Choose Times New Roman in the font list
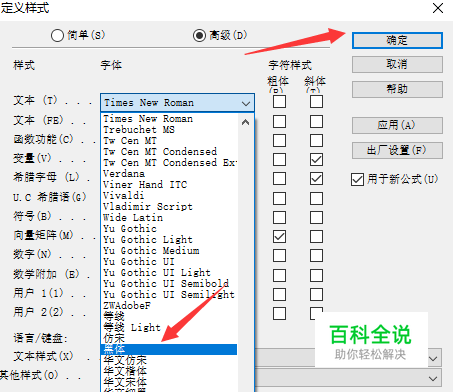 [169, 119]
